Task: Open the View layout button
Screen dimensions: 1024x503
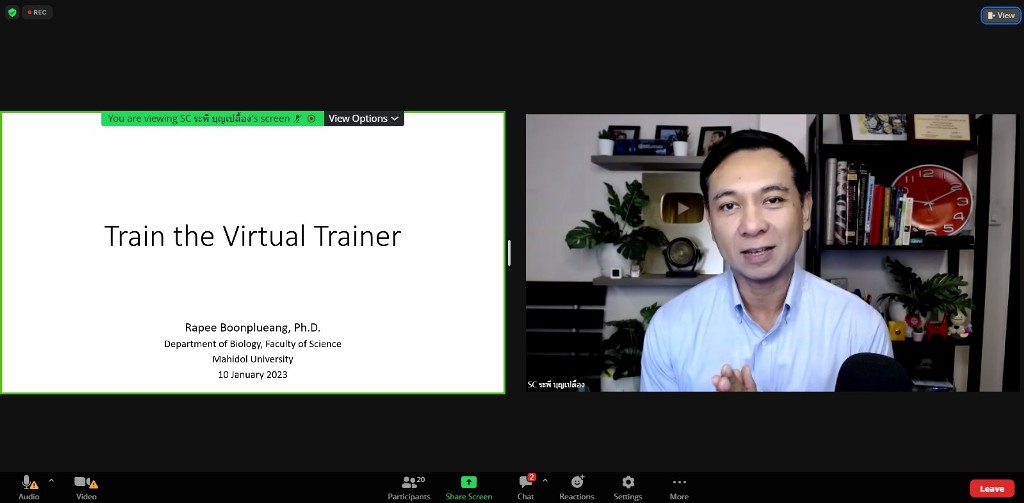Action: pos(1000,15)
